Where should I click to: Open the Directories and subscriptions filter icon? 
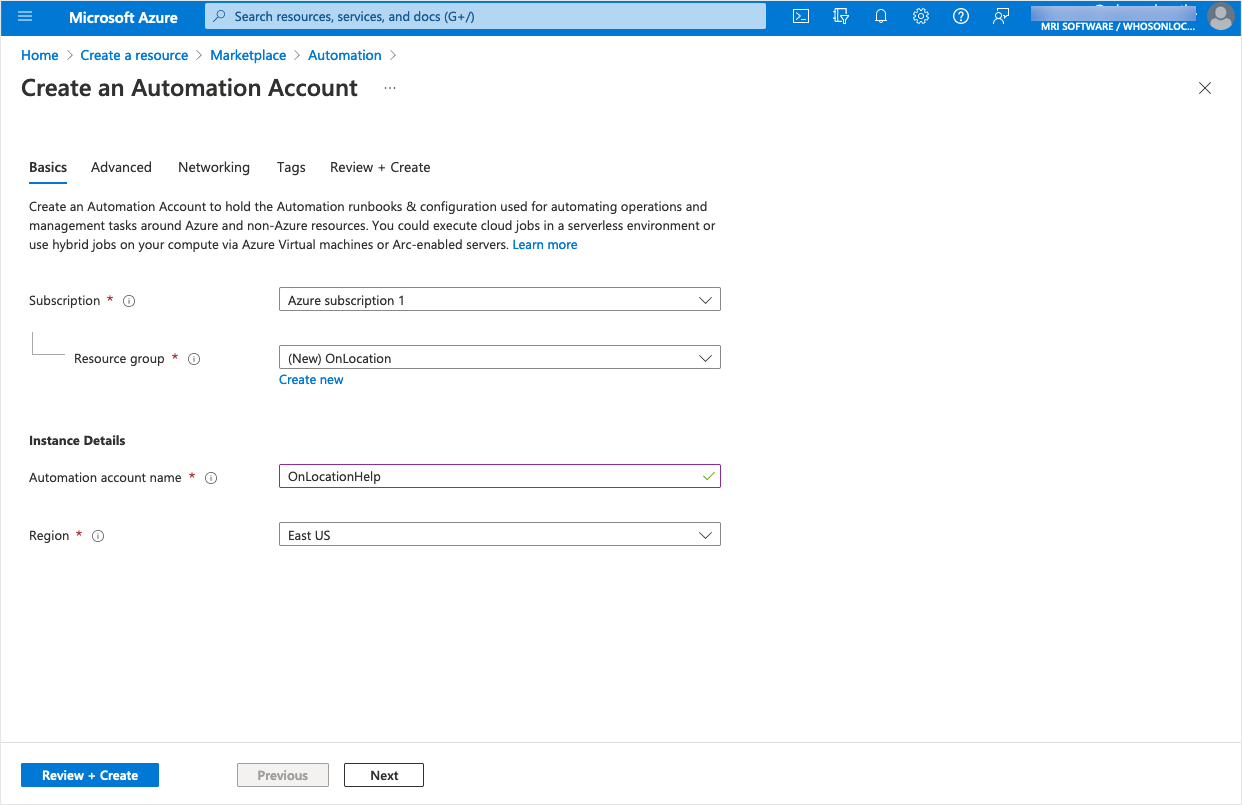(841, 17)
